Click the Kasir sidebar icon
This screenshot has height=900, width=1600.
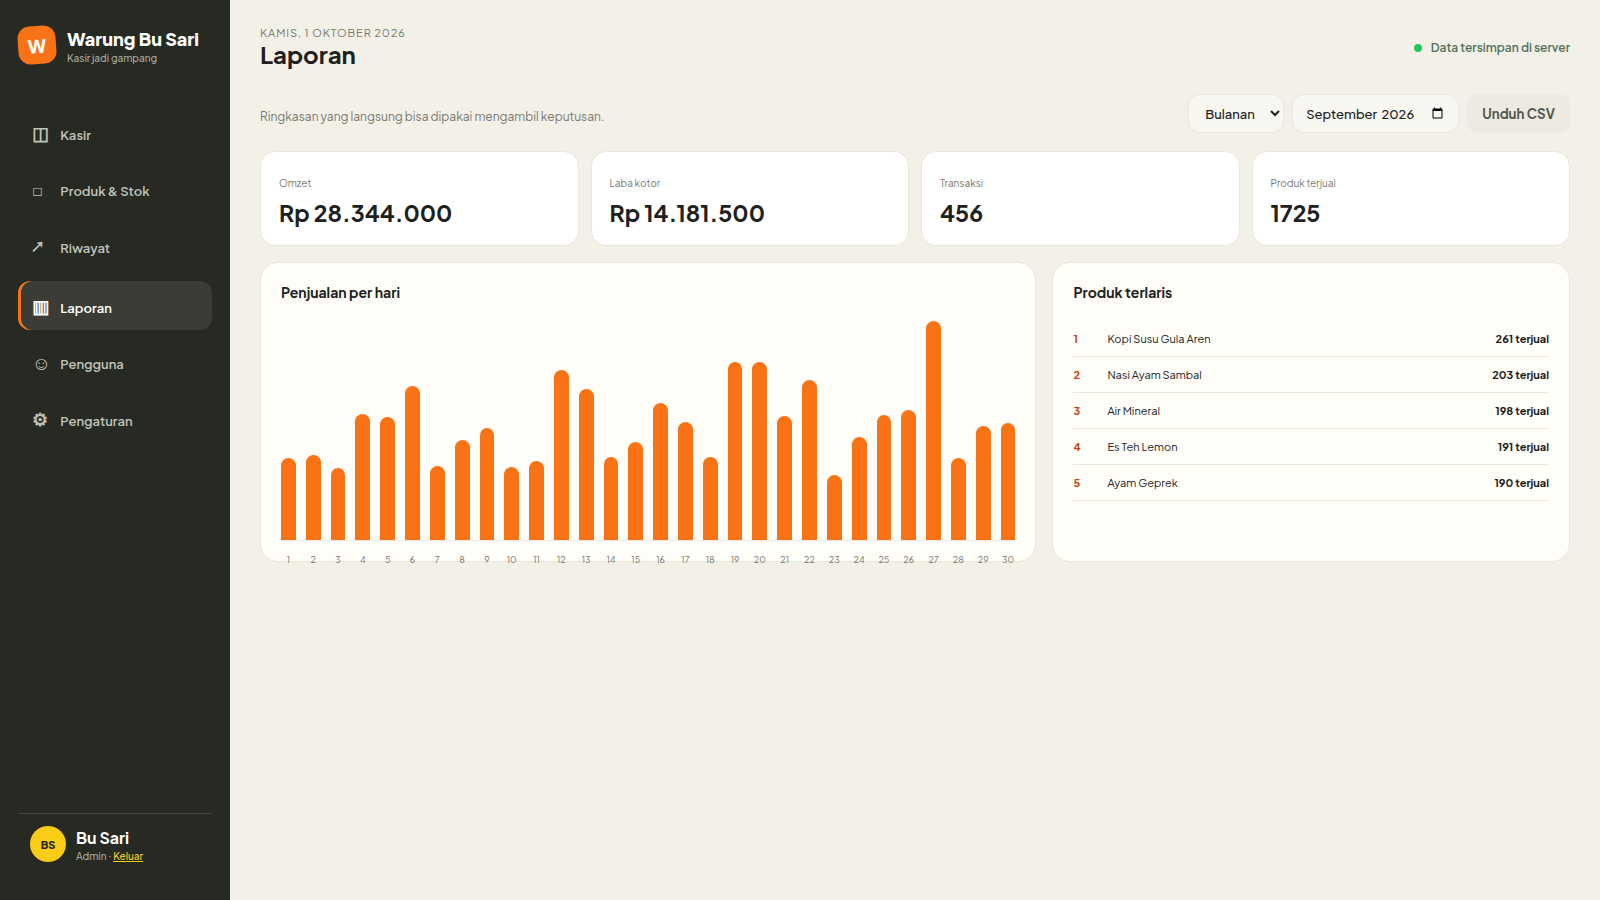[40, 135]
